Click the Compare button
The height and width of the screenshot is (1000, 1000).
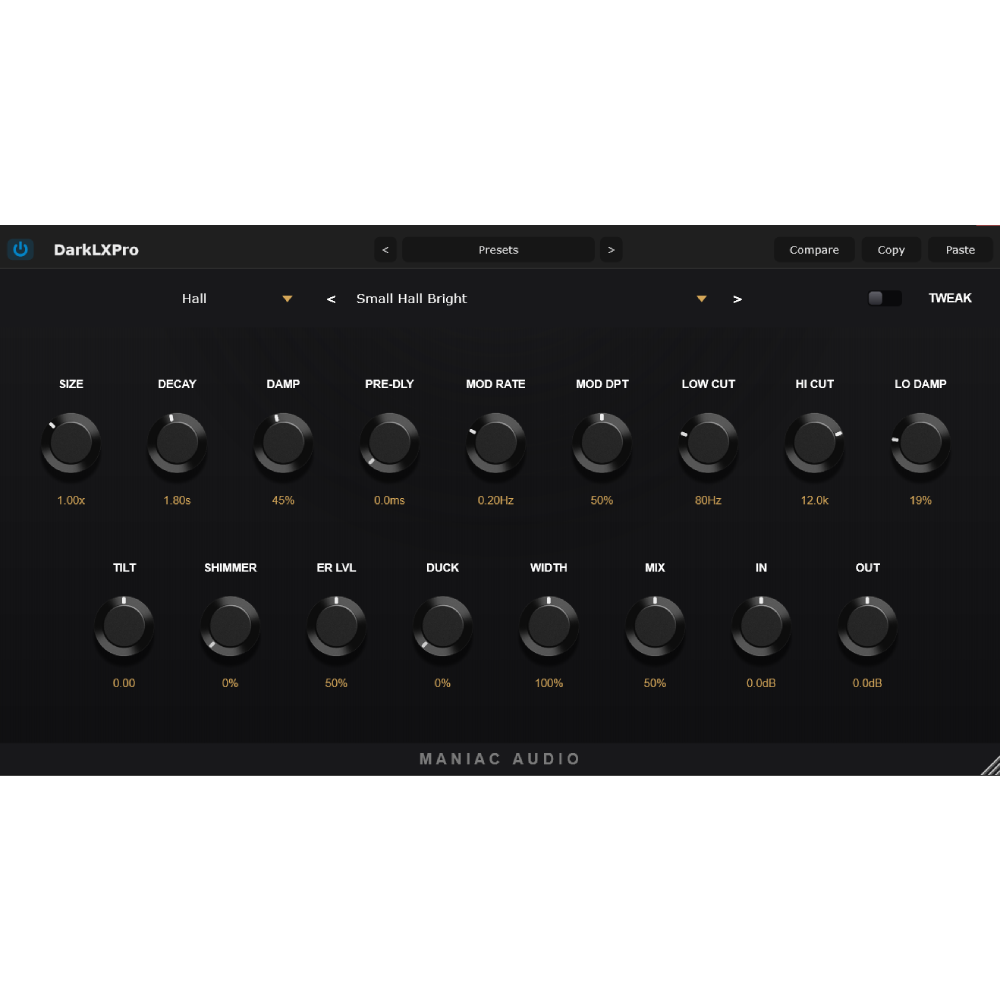(814, 249)
